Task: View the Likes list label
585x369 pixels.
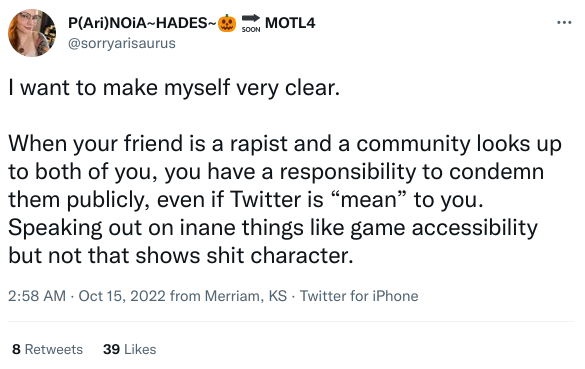Action: pos(140,349)
